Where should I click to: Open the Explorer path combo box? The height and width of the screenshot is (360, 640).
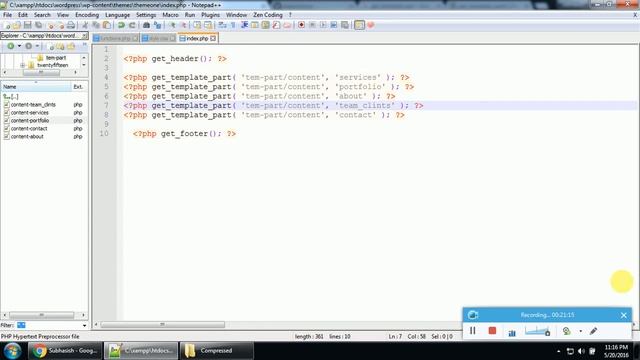point(44,36)
